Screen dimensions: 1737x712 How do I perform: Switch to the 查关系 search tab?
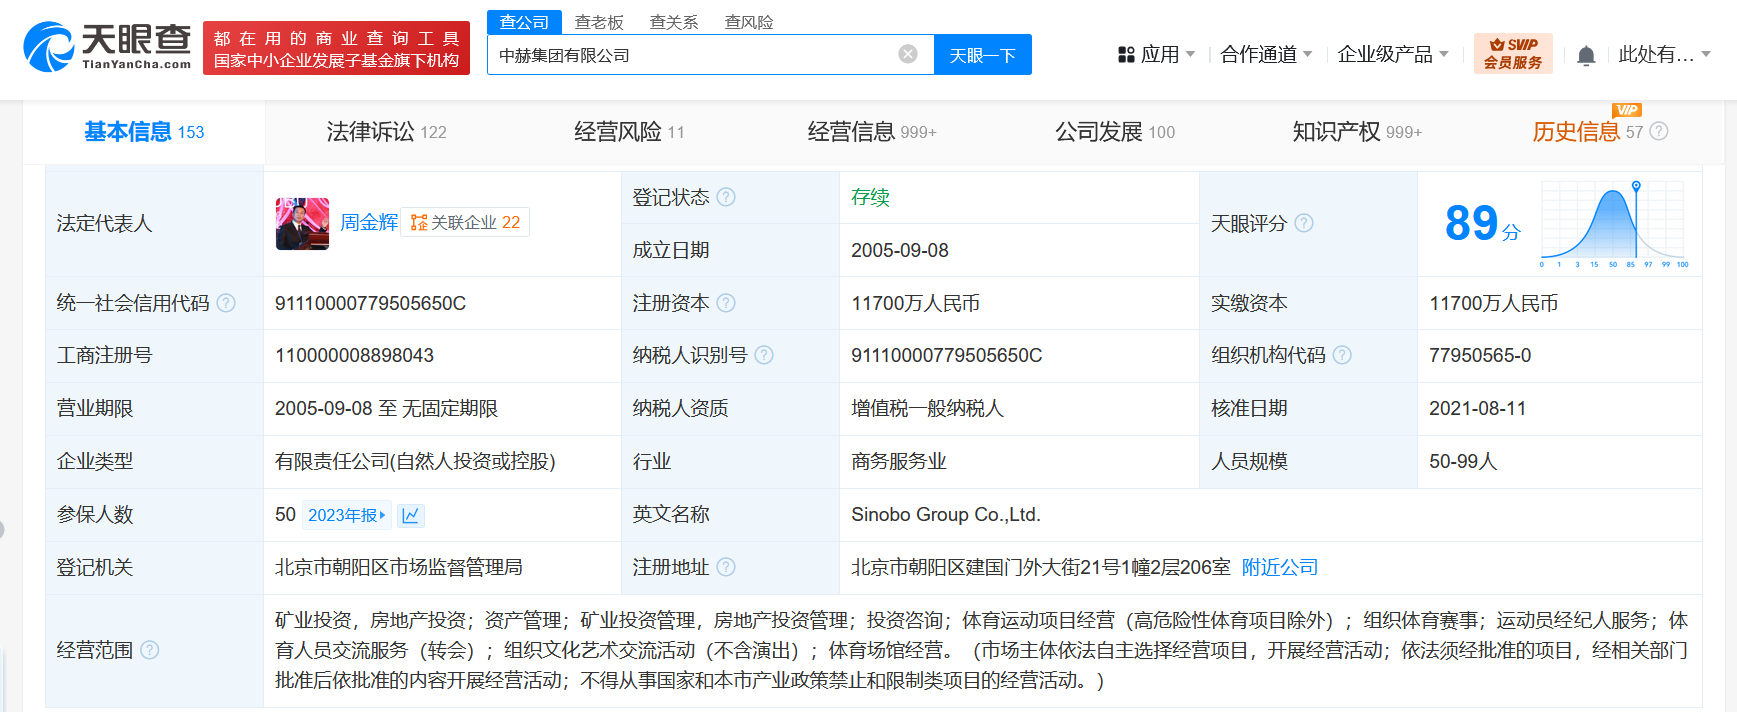674,22
